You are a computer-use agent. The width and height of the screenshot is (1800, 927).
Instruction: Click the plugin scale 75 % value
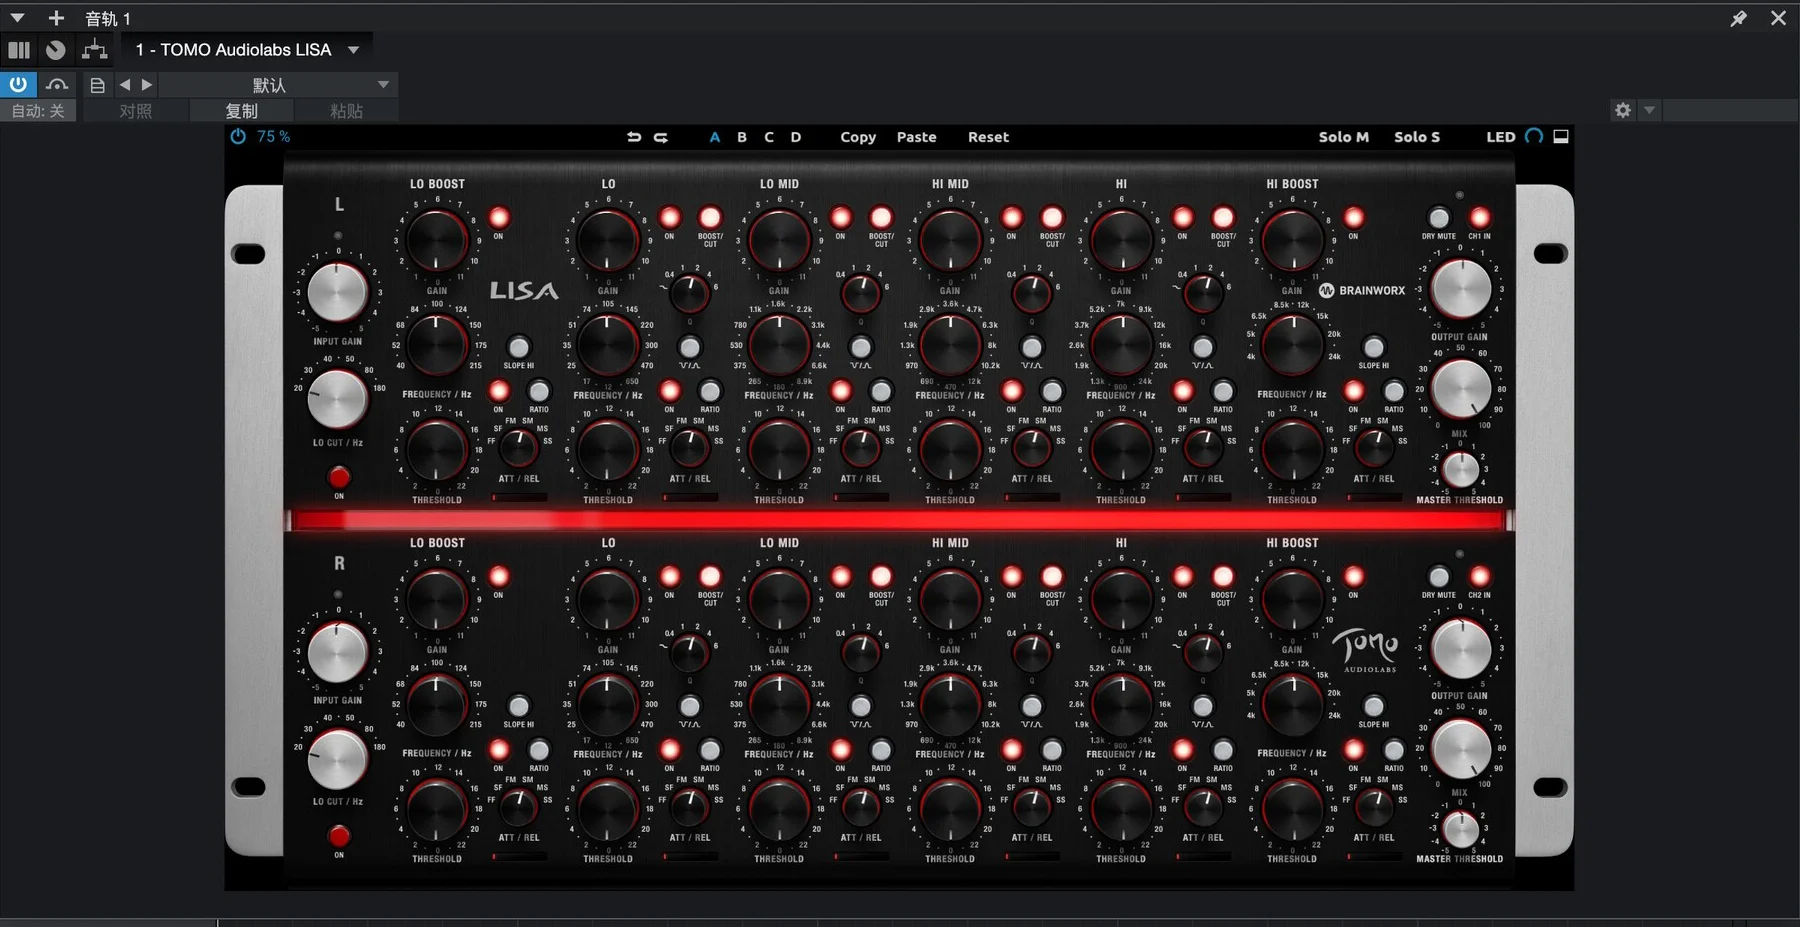tap(273, 136)
